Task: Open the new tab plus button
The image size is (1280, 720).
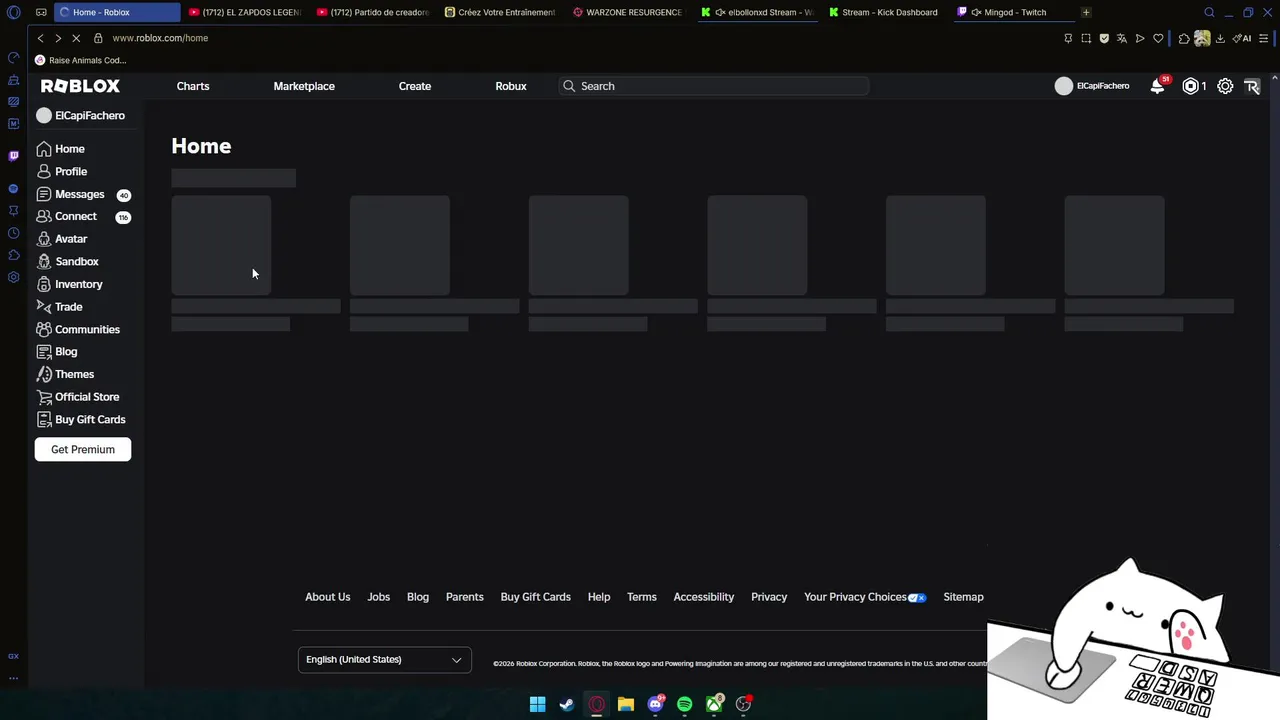Action: 1086,12
